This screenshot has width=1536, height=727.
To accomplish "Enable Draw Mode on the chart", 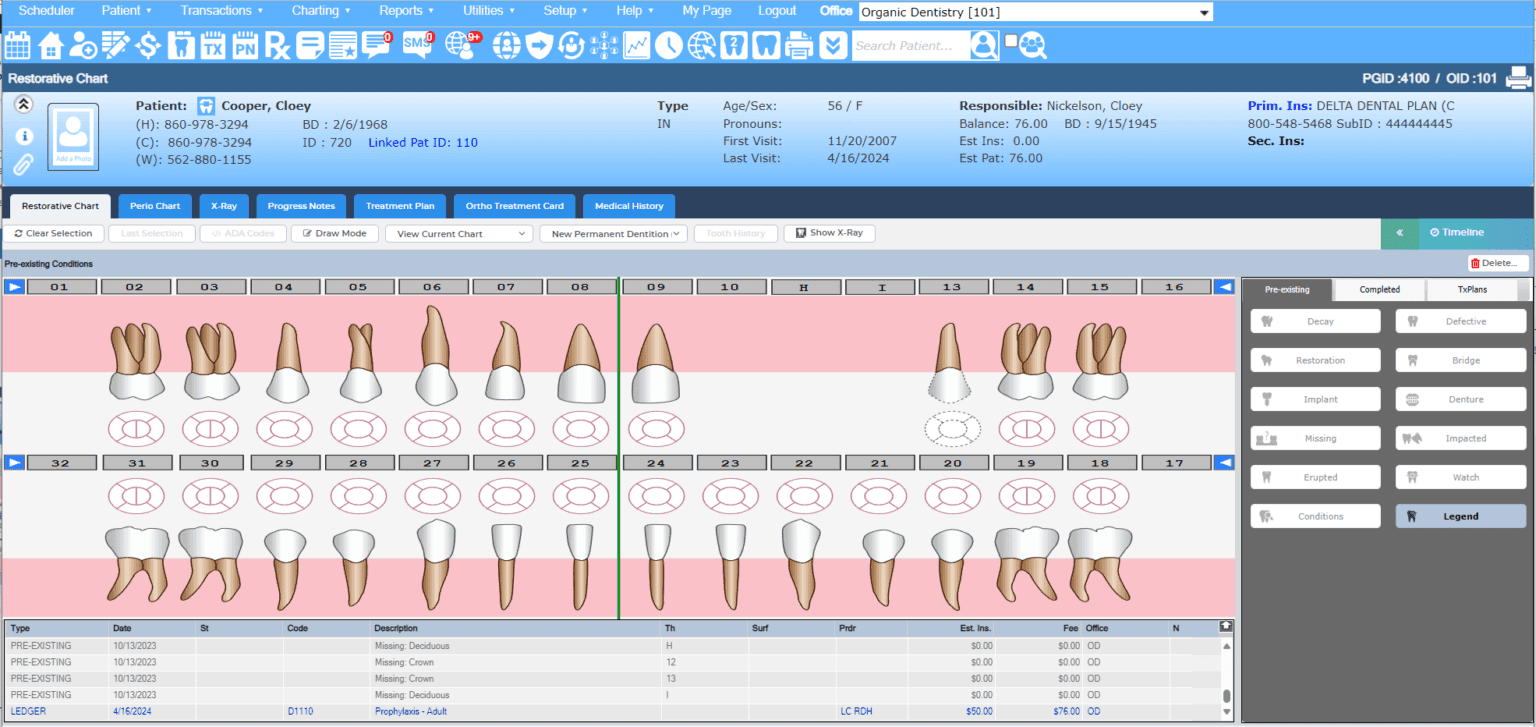I will pos(334,233).
